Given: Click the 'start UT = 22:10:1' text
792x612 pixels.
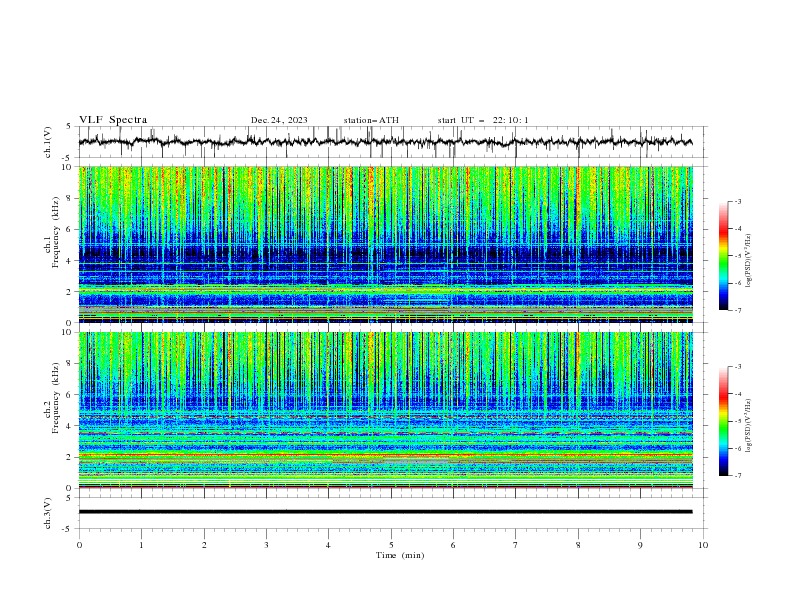Looking at the screenshot, I should (483, 120).
